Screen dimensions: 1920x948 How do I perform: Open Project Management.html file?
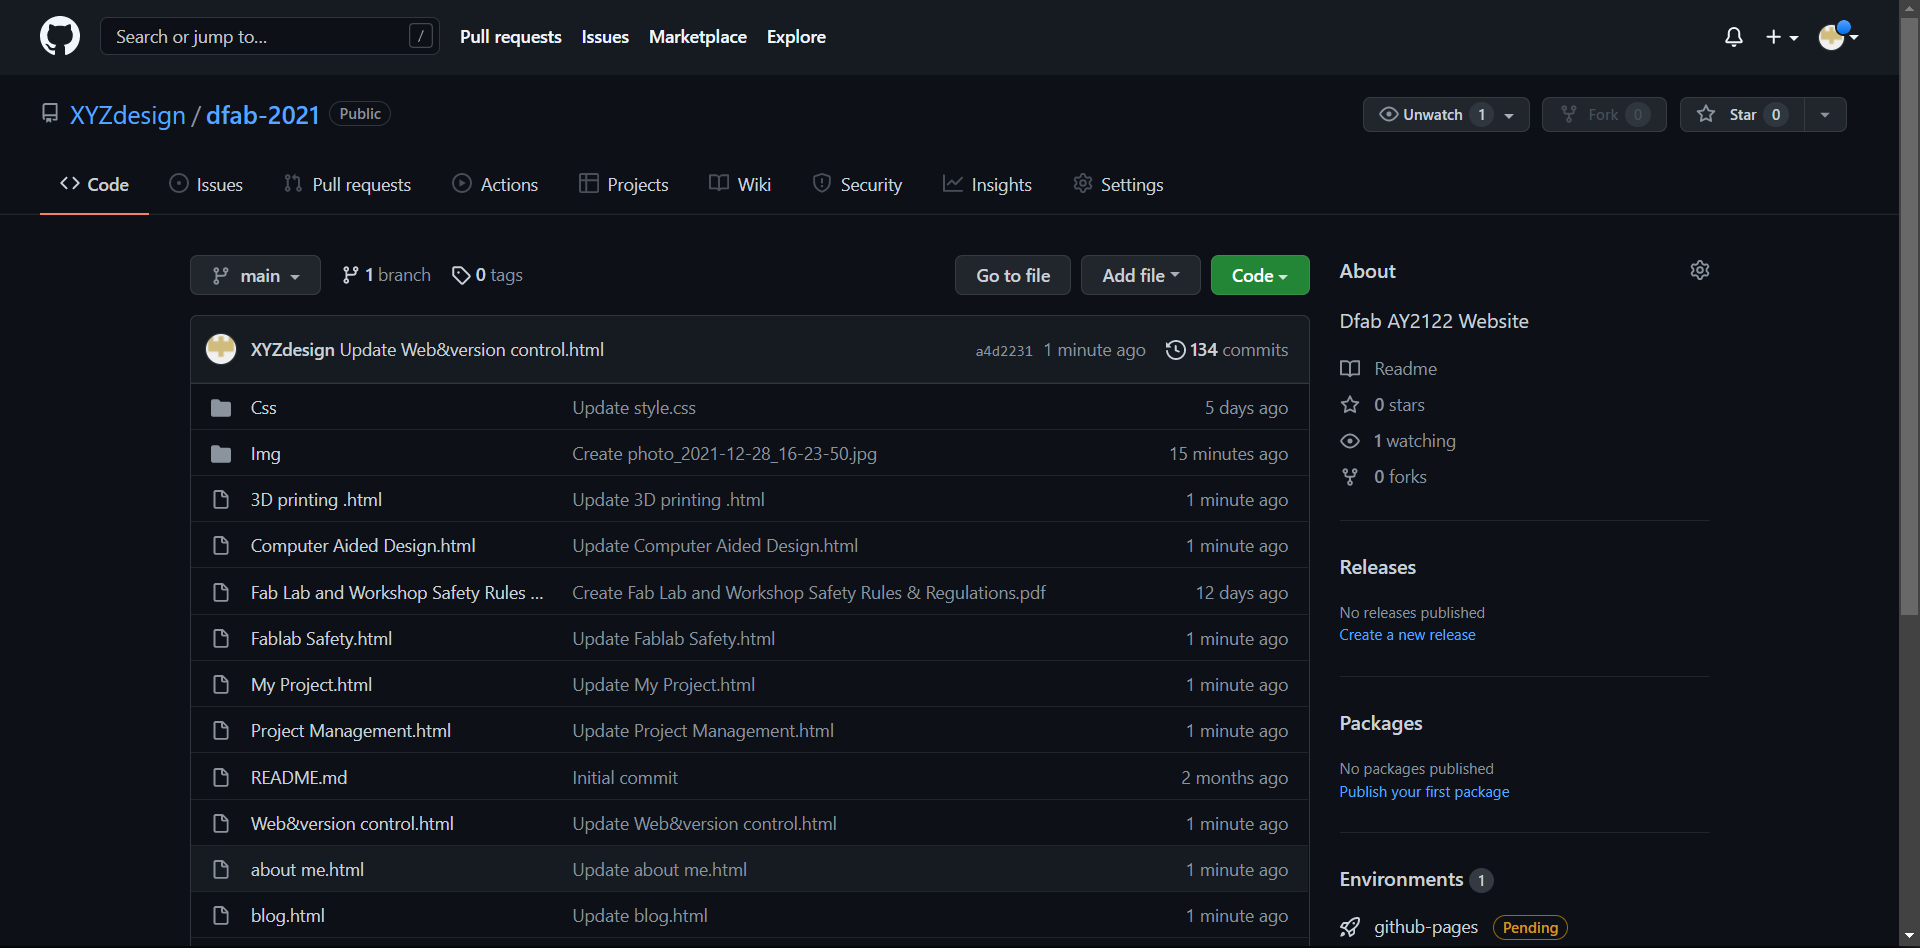coord(351,731)
